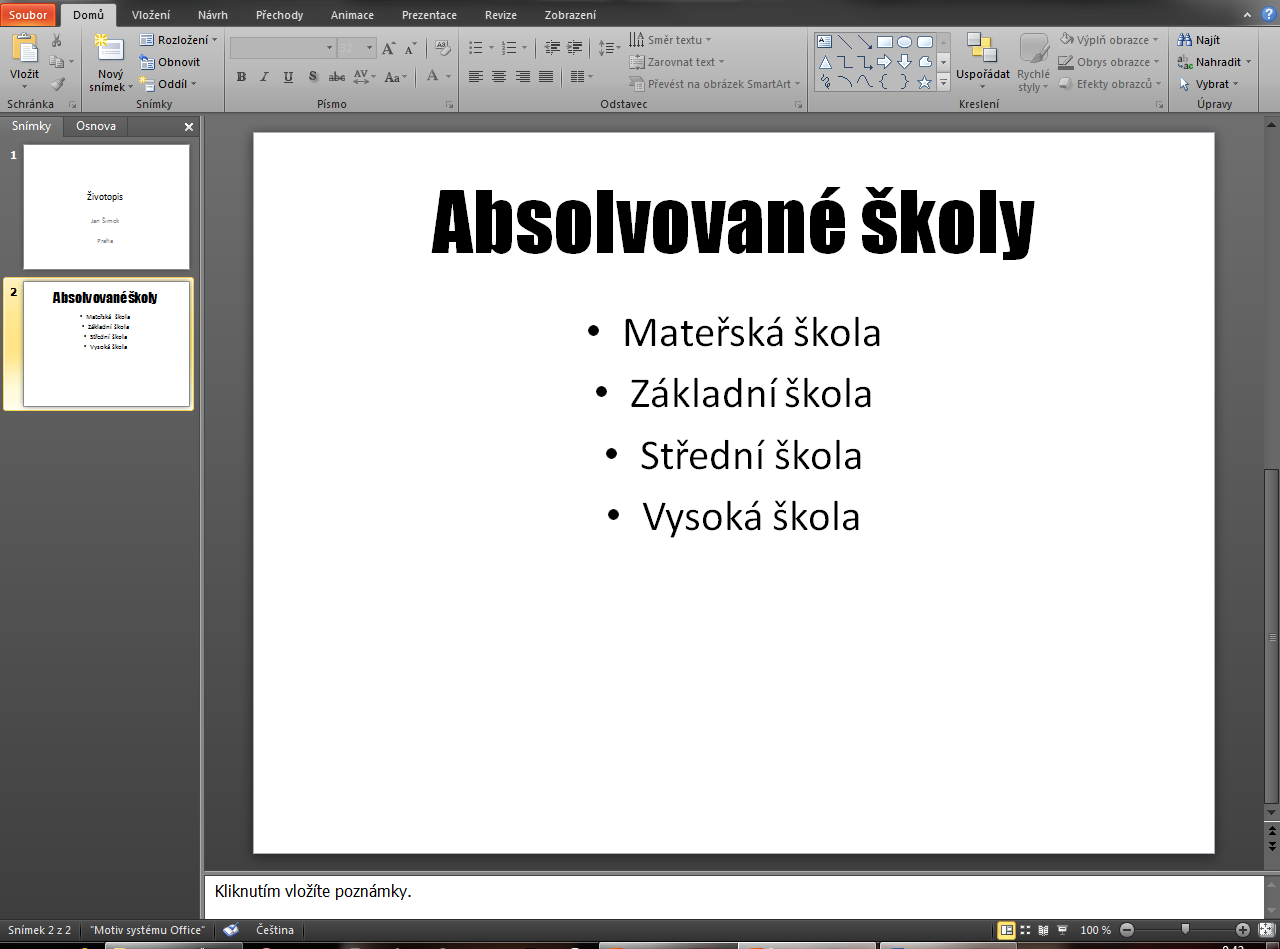Open the PowerPoint Help question mark

coord(1268,13)
